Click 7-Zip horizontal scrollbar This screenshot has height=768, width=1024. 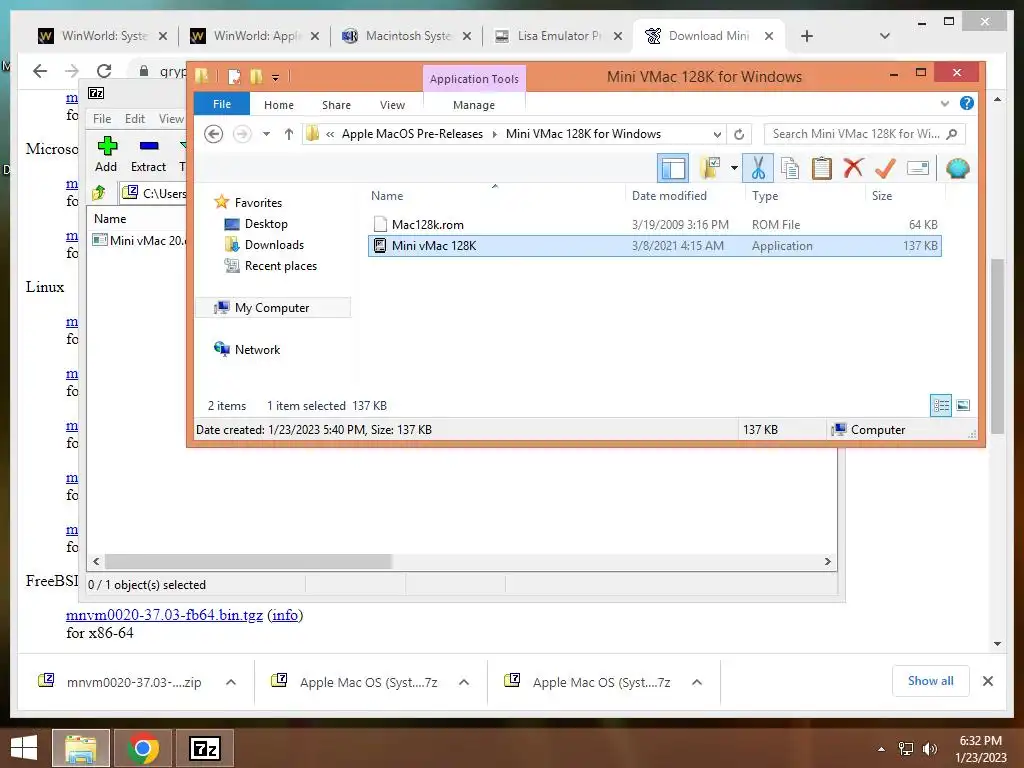click(248, 562)
